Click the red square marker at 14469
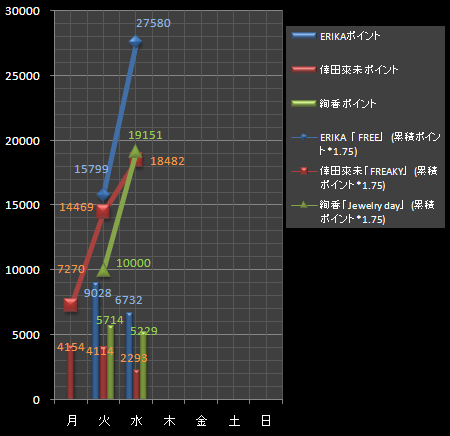Image resolution: width=450 pixels, height=436 pixels. click(x=103, y=211)
